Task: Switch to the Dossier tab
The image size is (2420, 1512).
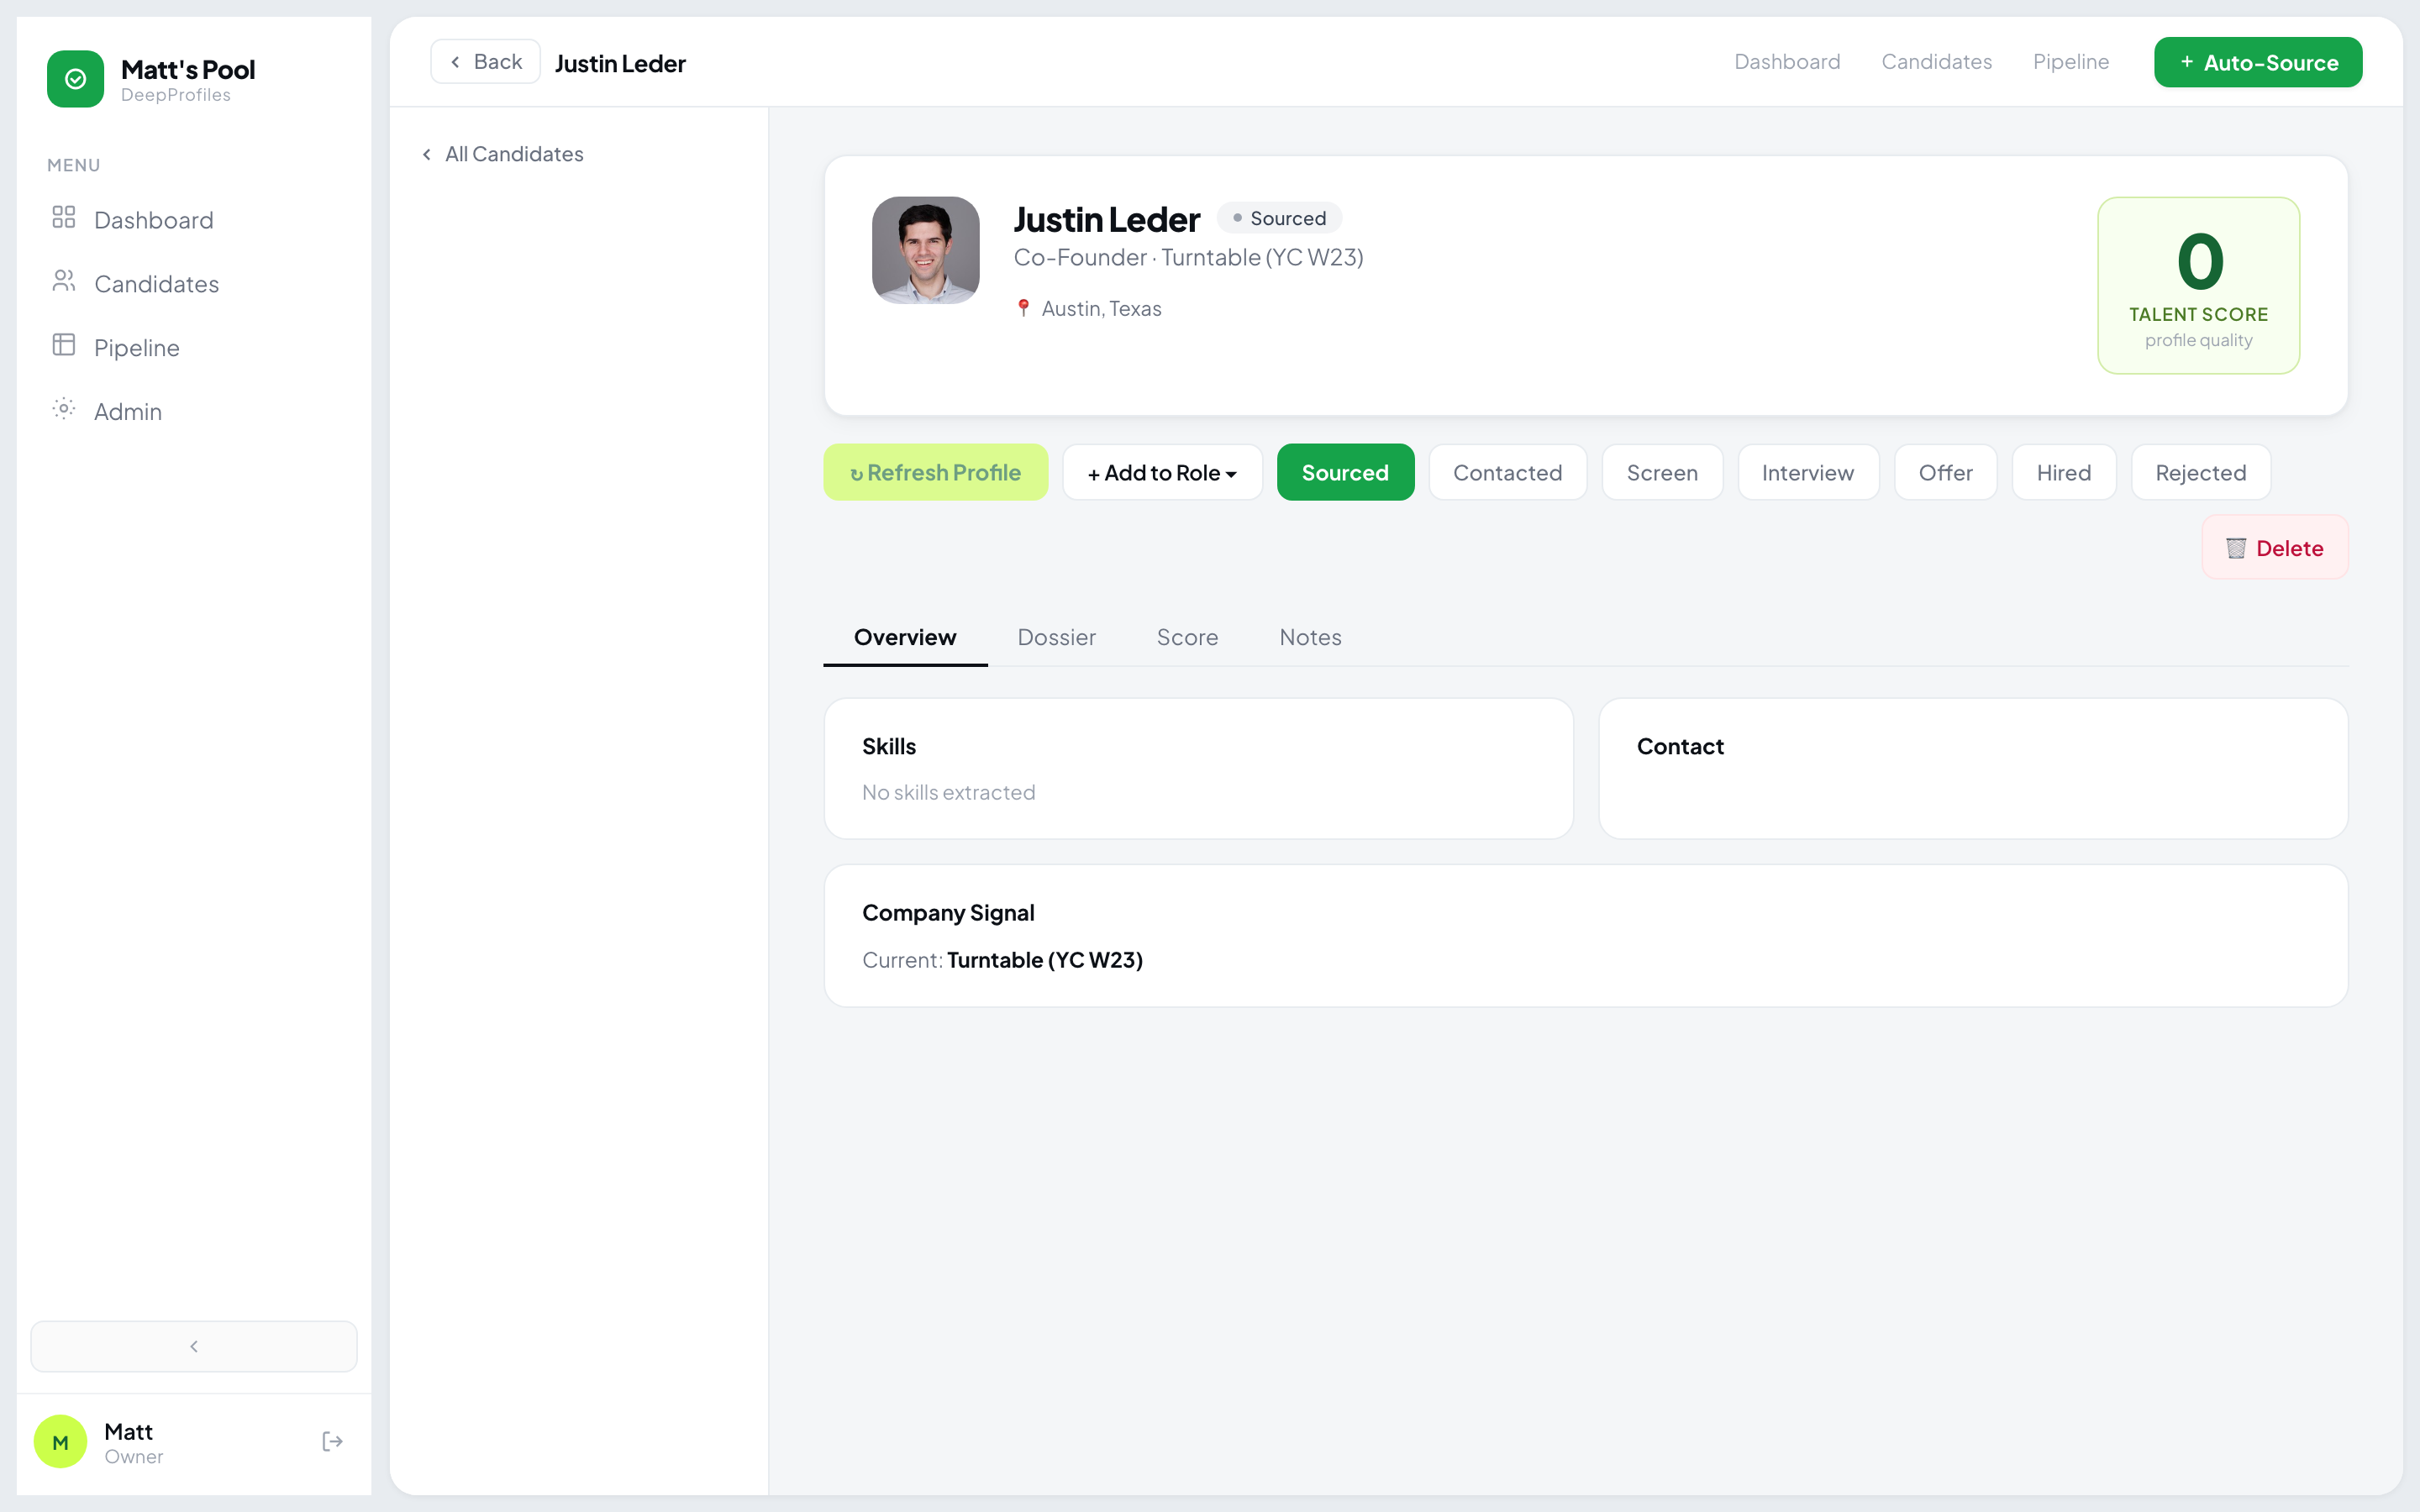Action: click(1056, 637)
